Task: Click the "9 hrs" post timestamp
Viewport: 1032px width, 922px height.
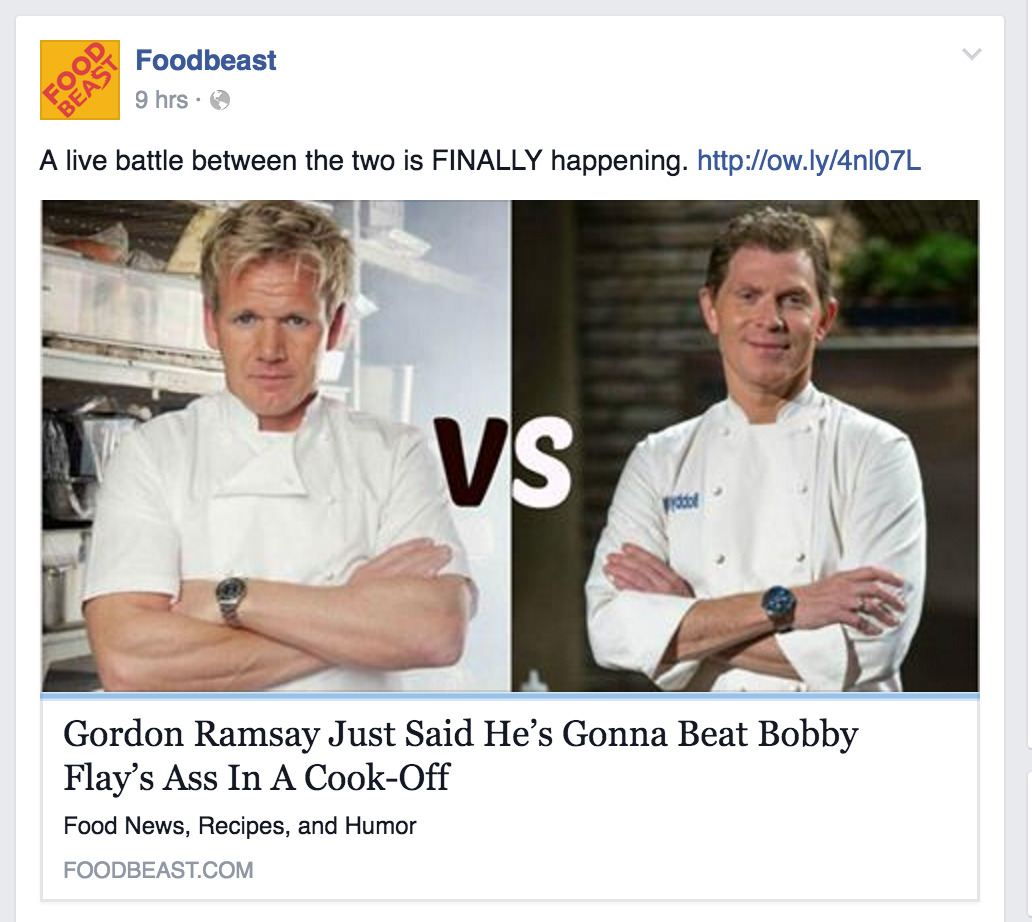Action: (x=161, y=100)
